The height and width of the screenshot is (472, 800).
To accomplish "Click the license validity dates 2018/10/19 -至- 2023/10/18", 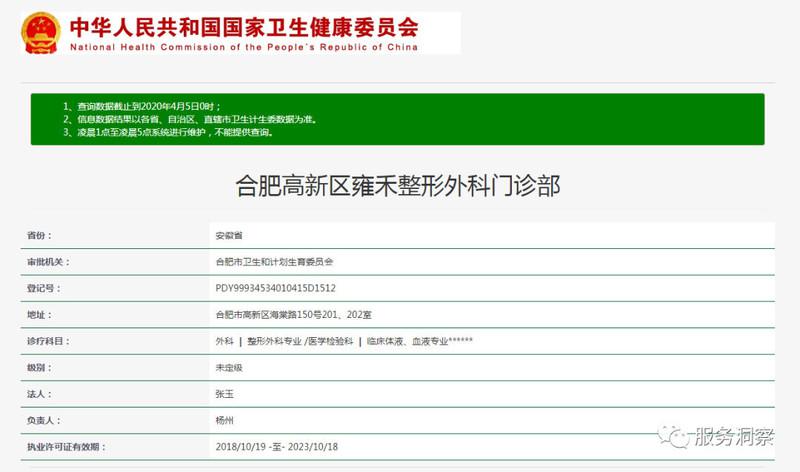I will 275,447.
